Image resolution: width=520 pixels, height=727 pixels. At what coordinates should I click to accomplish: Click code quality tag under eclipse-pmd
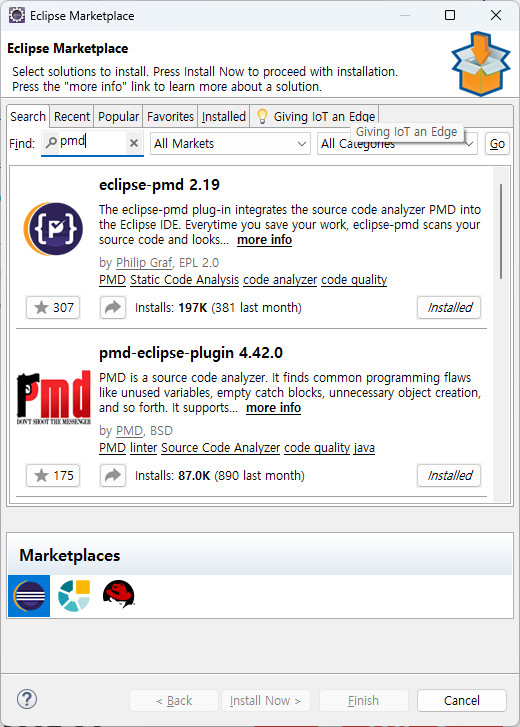click(x=354, y=280)
